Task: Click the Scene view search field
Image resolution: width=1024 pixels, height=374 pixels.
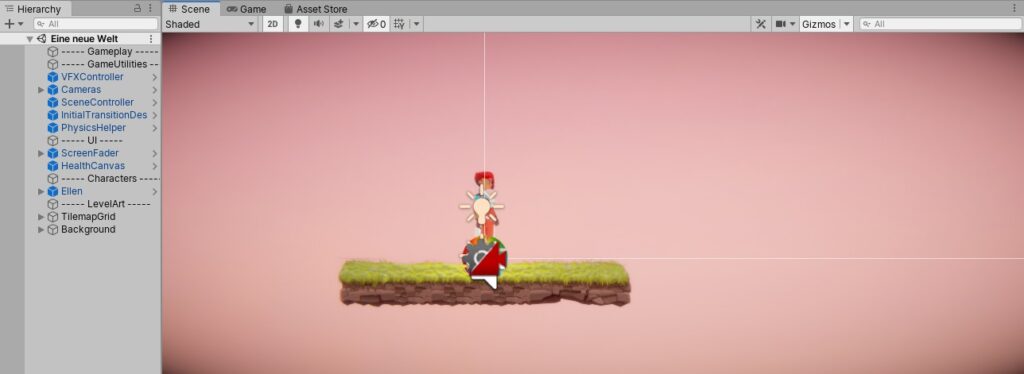Action: [x=940, y=24]
